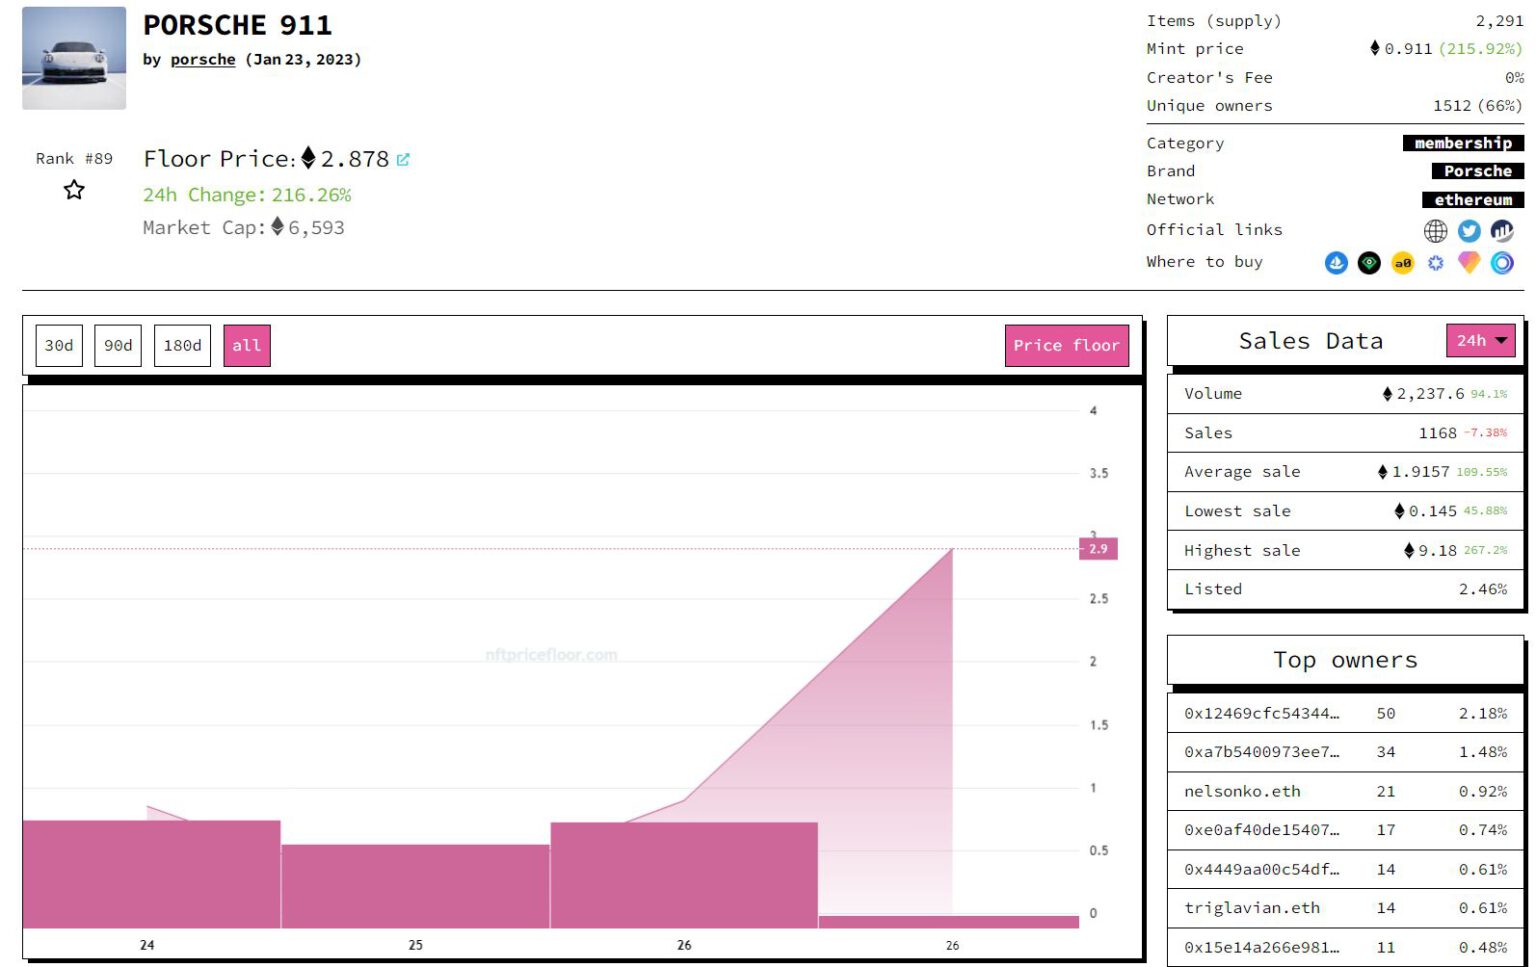Click owner triglavian.eth
Viewport: 1536px width, 967px height.
(x=1252, y=908)
